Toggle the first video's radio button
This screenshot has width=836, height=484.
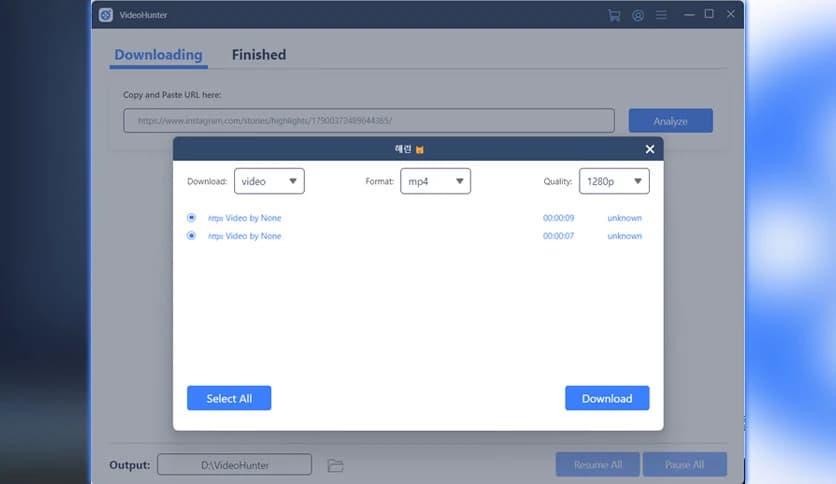click(x=192, y=217)
